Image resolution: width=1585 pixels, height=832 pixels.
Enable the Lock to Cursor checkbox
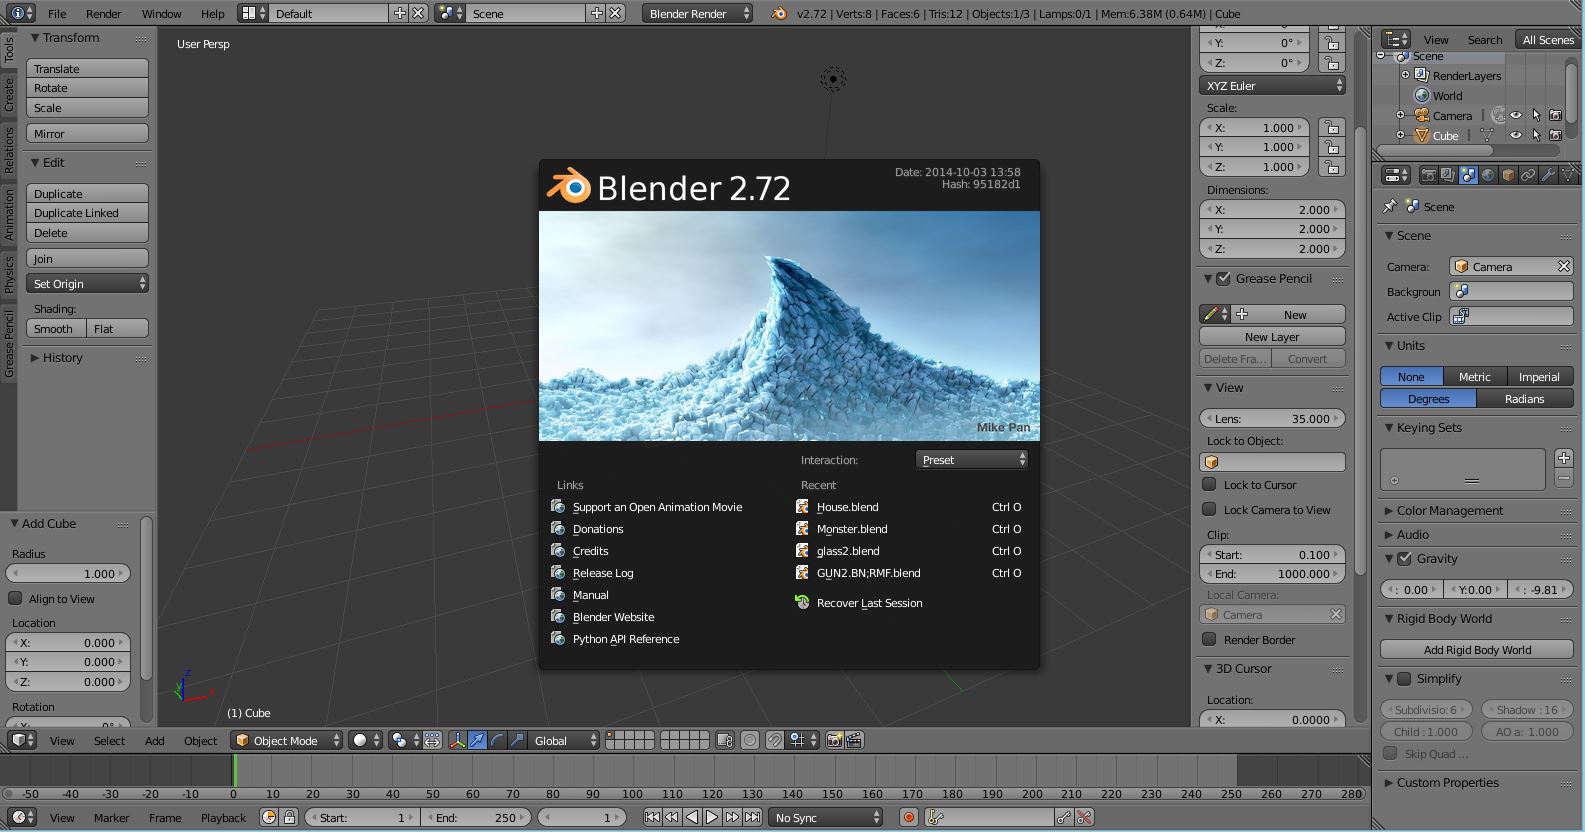pyautogui.click(x=1209, y=484)
